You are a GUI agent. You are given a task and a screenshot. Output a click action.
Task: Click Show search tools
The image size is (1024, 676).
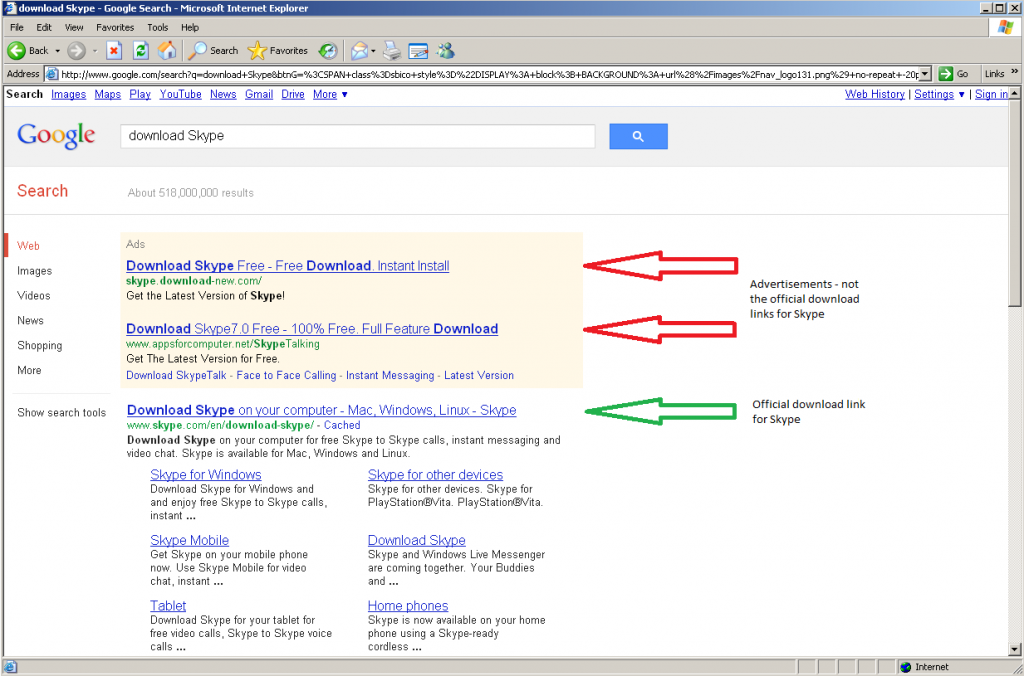click(x=61, y=412)
